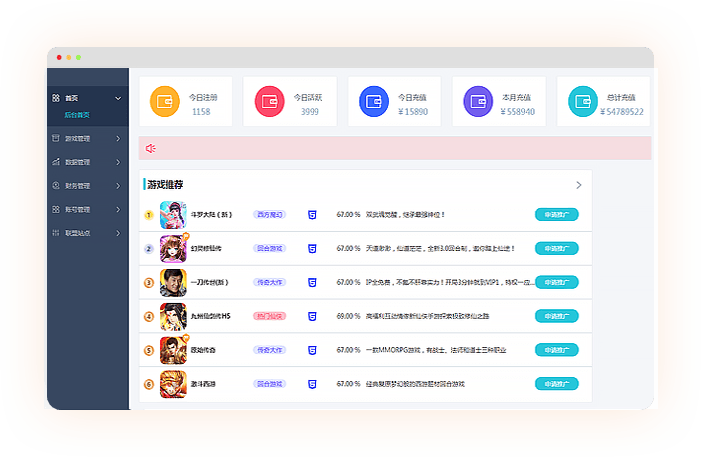This screenshot has height=457, width=701.
Task: Click the announcement speaker icon in the pink bar
Action: pos(151,148)
